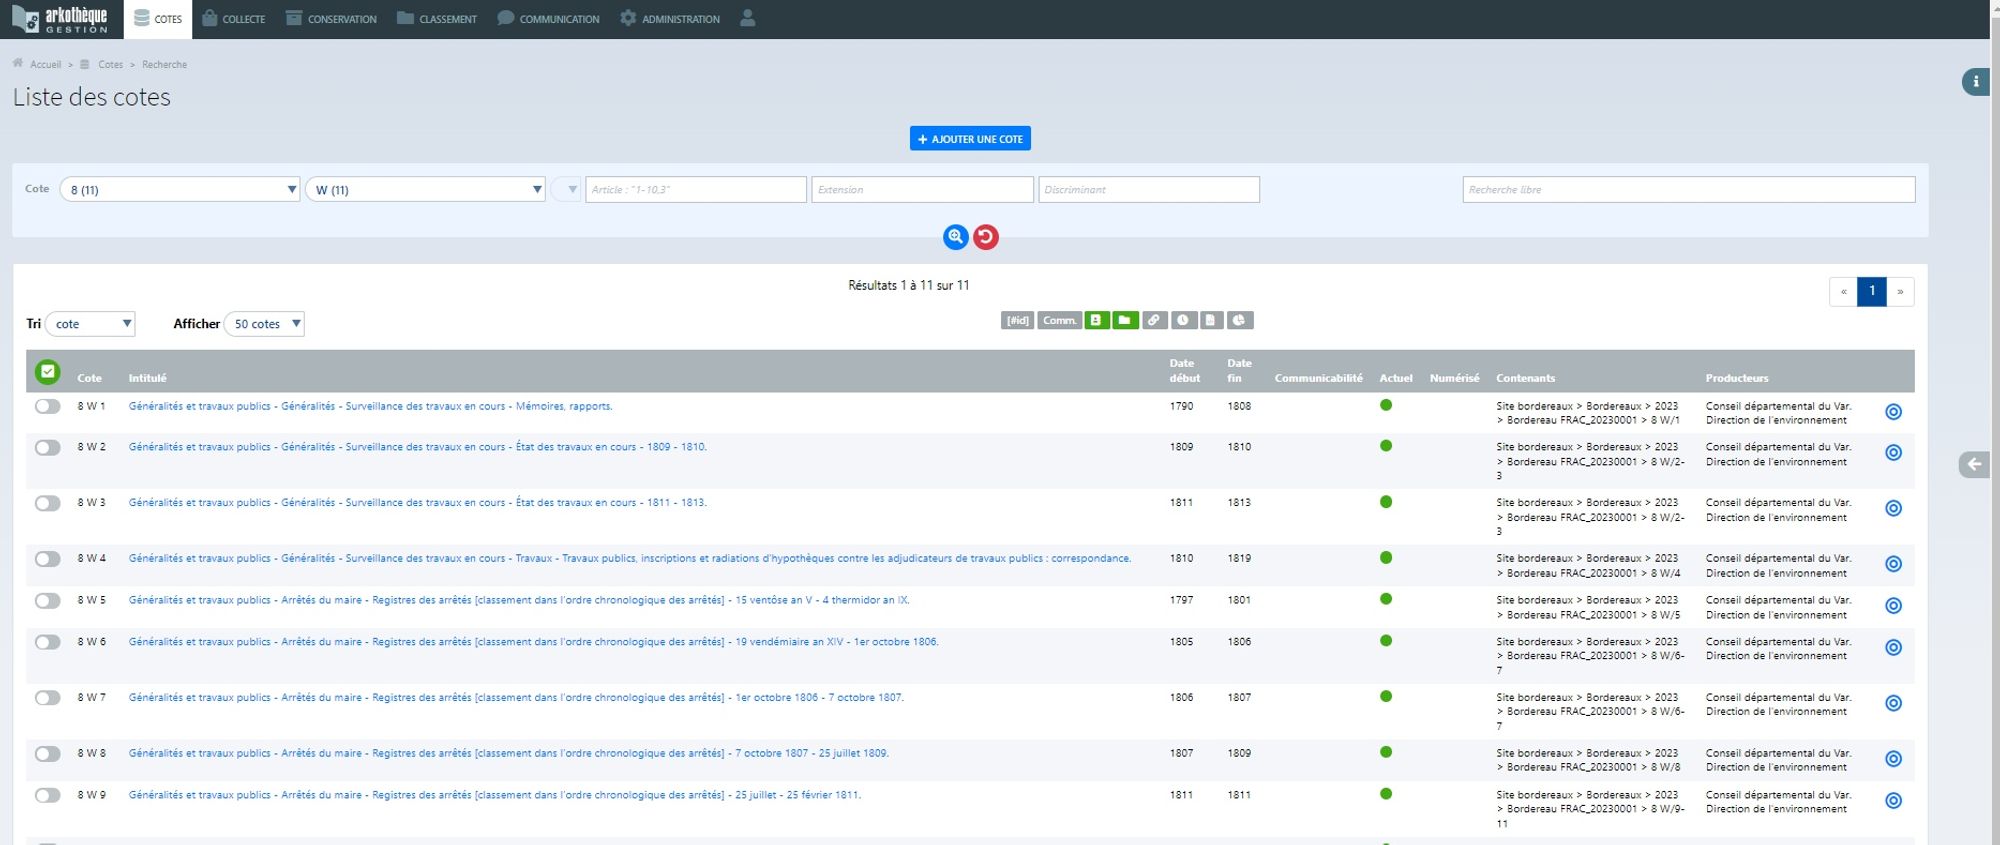Toggle the green folder column button
Viewport: 2000px width, 845px height.
(1125, 320)
